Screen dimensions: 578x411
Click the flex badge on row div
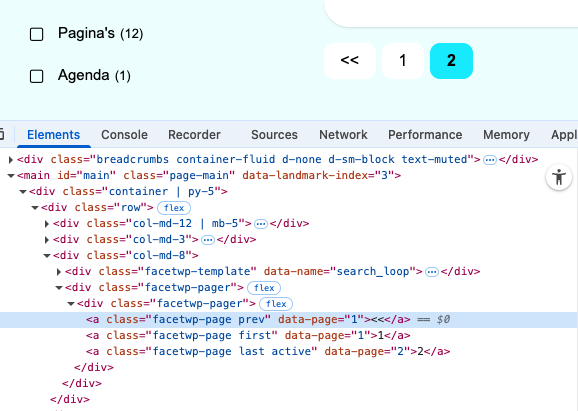click(174, 208)
